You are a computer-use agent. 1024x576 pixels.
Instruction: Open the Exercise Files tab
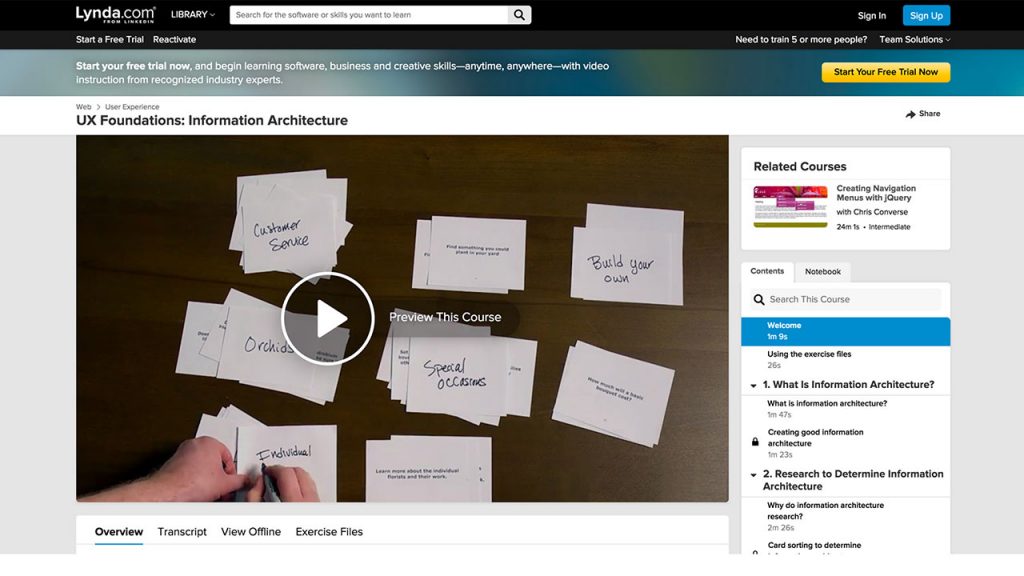[329, 531]
